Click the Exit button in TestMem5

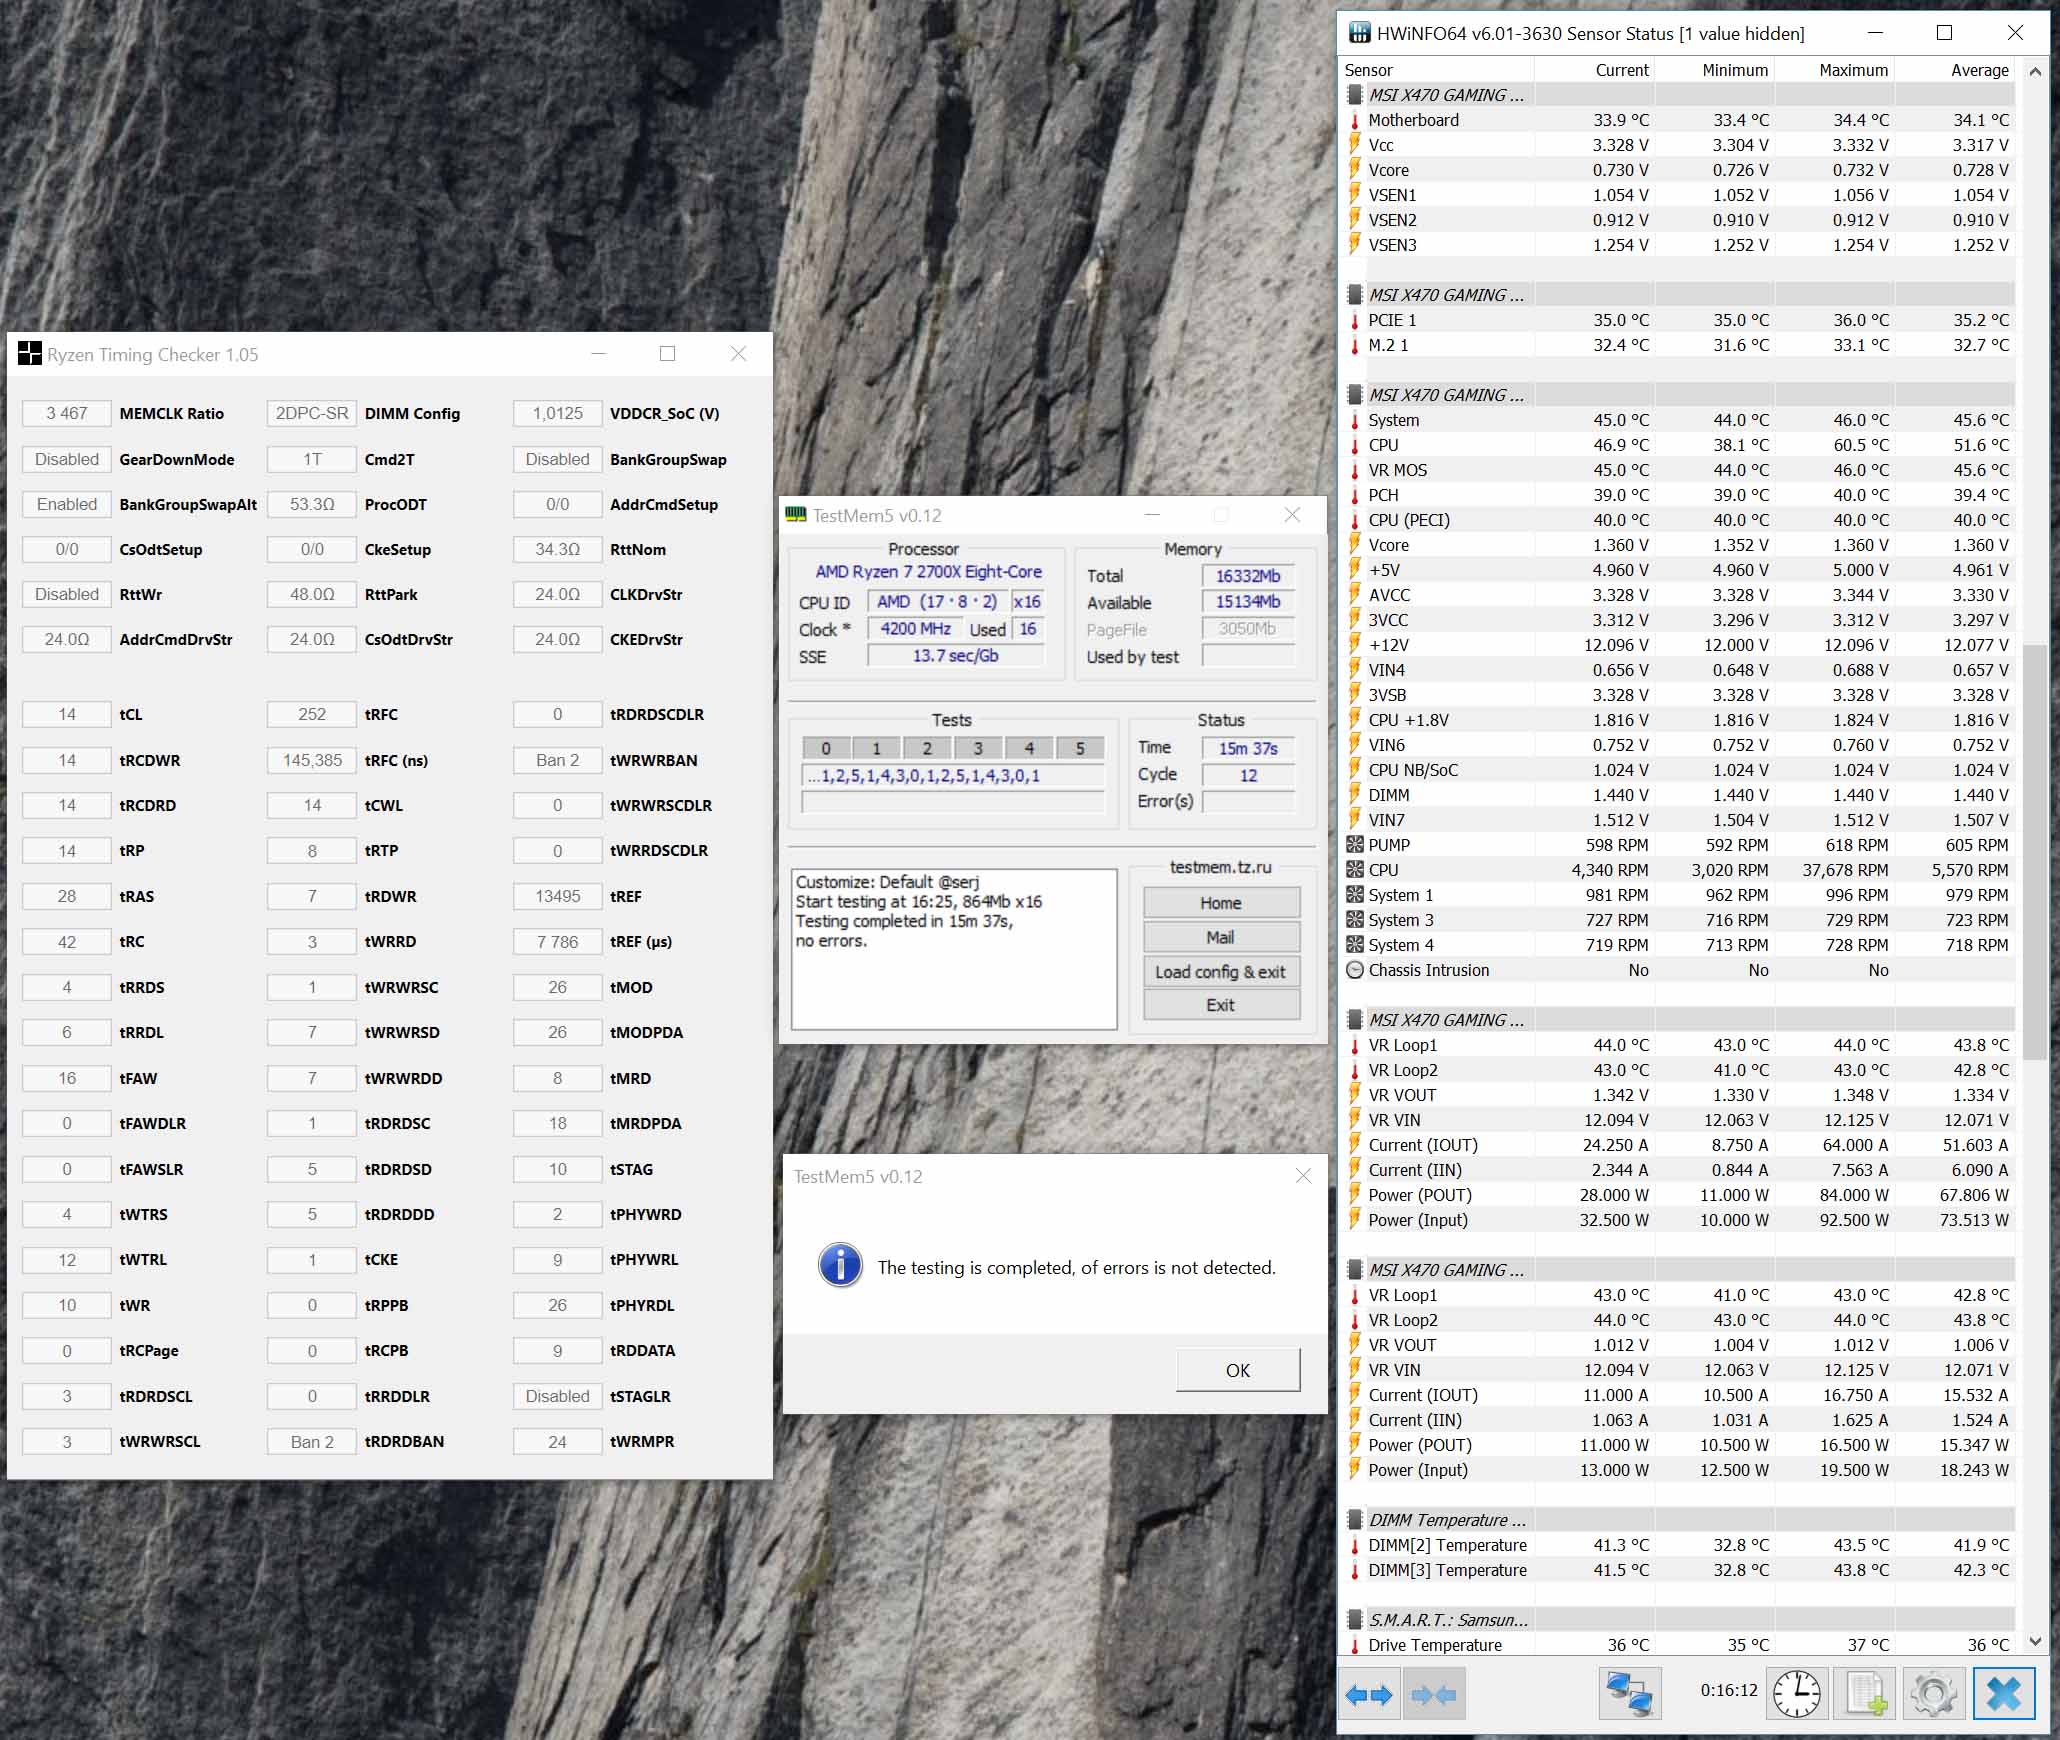(x=1220, y=1005)
